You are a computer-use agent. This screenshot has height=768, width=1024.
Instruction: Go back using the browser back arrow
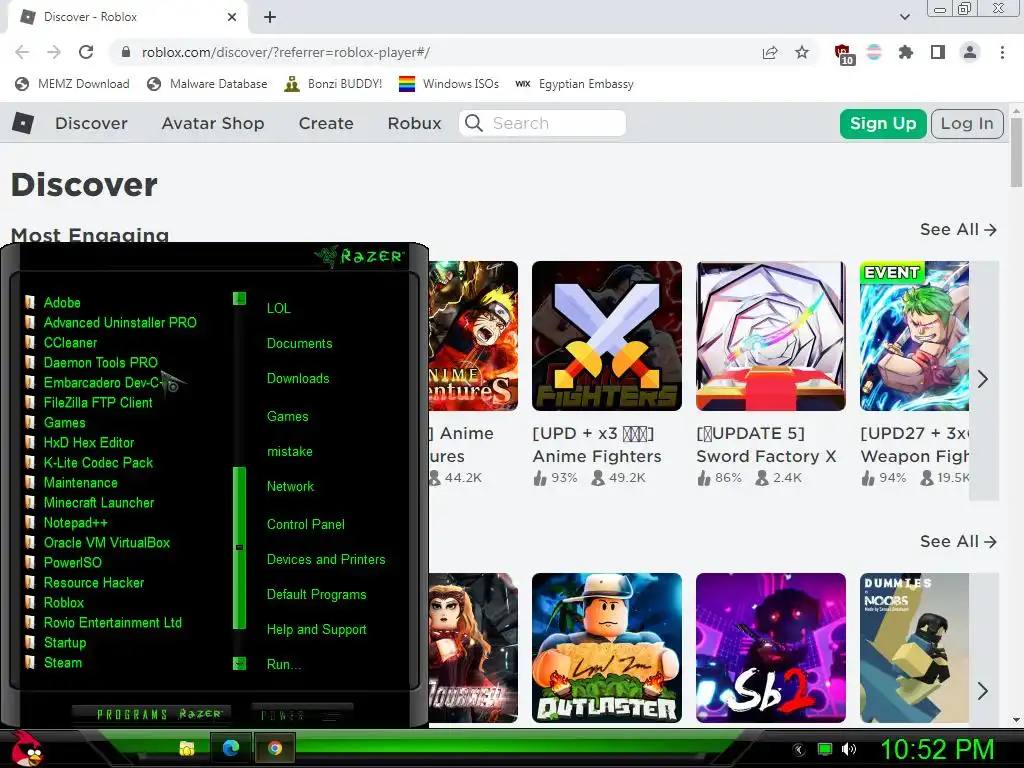pyautogui.click(x=22, y=52)
